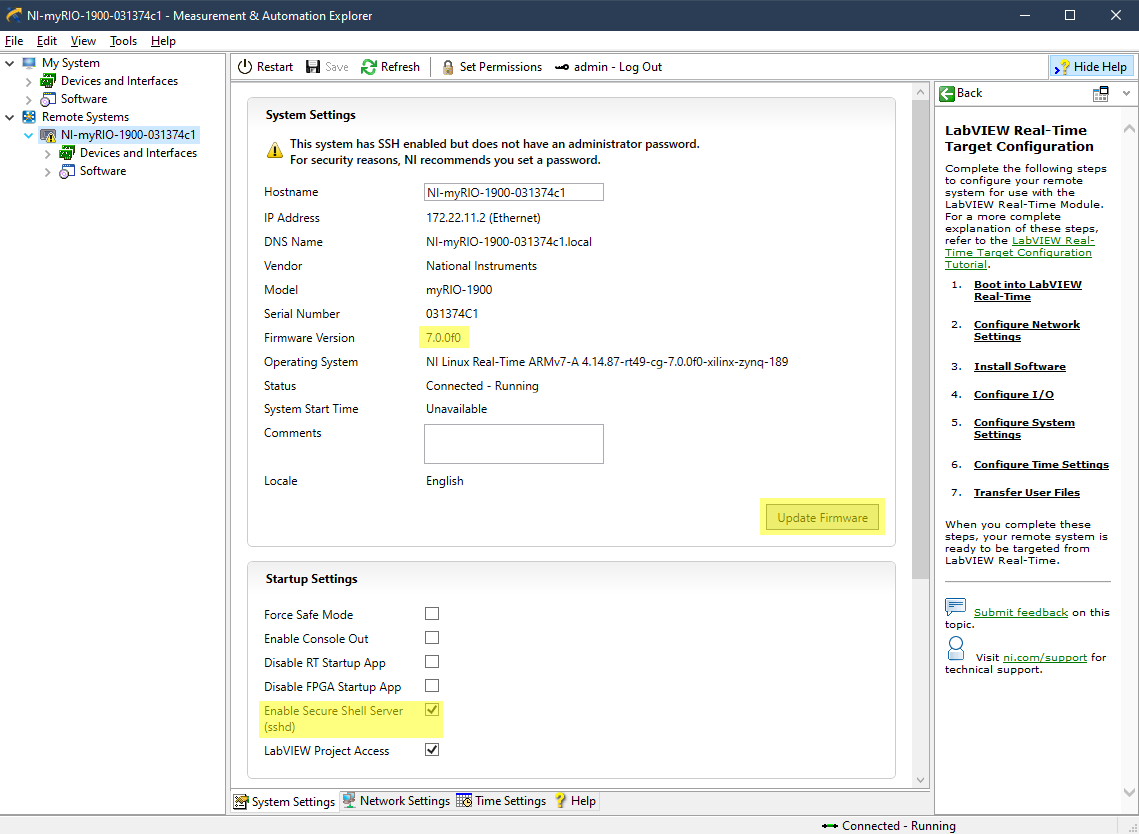Click the Restart power icon in toolbar
Image resolution: width=1139 pixels, height=834 pixels.
[x=245, y=67]
